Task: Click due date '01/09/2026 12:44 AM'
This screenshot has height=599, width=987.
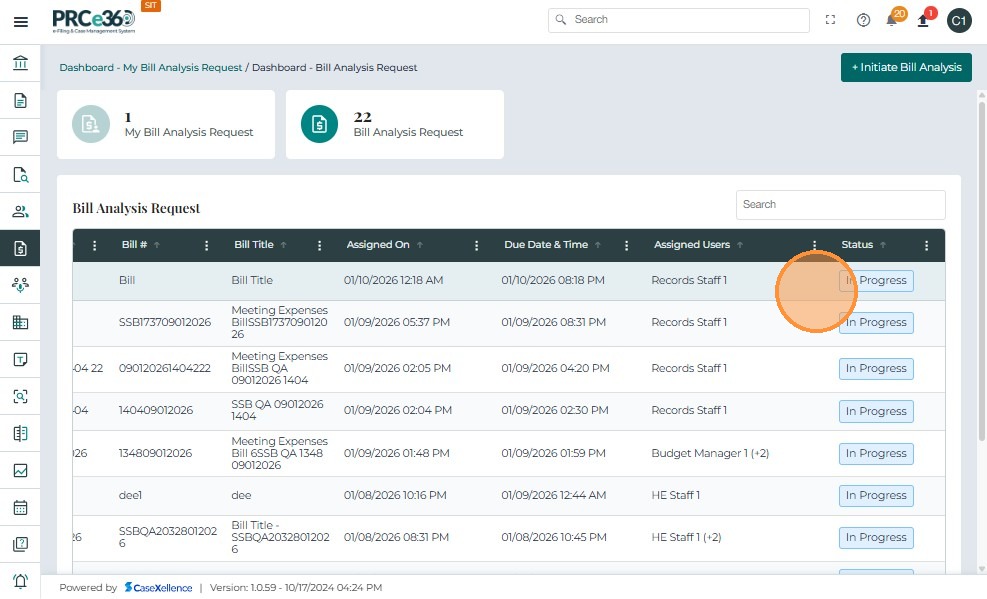Action: tap(553, 495)
